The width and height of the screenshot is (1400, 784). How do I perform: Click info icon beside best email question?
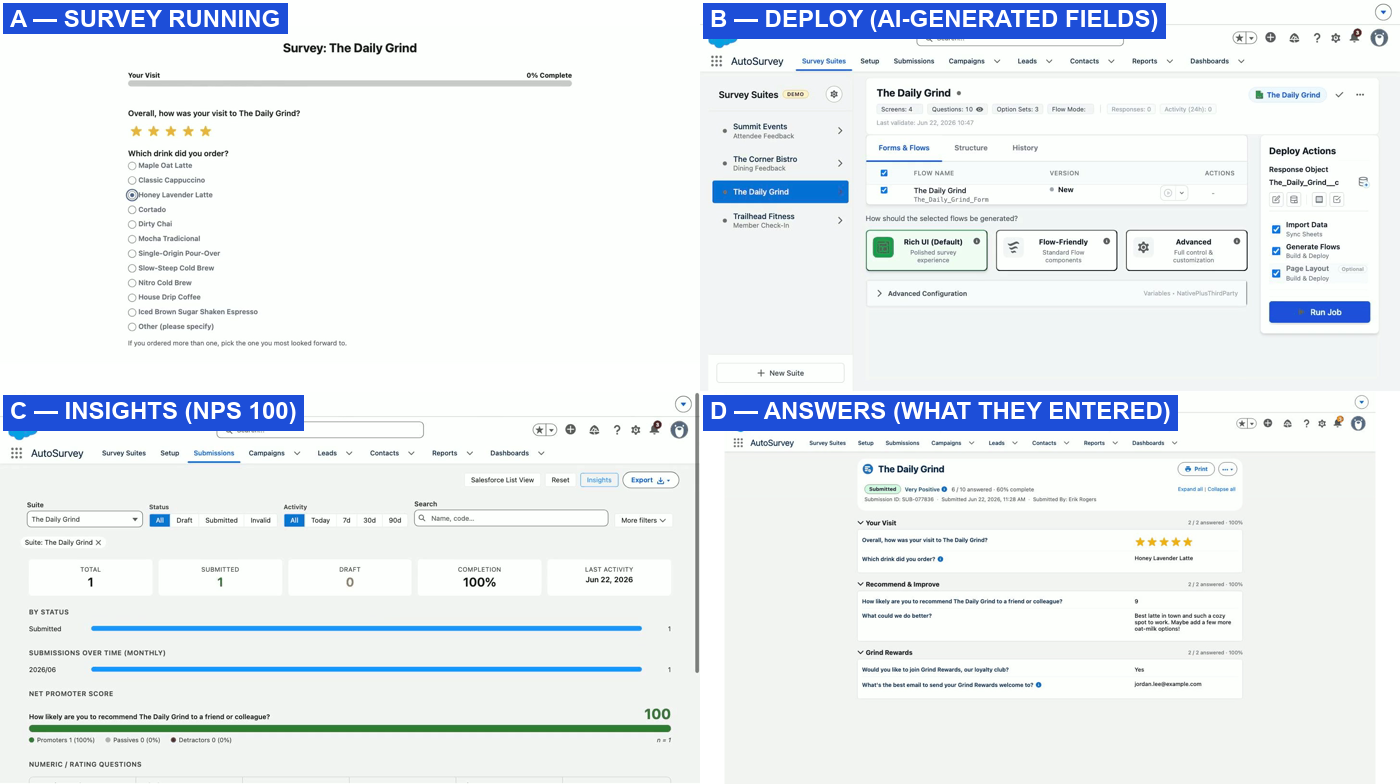pyautogui.click(x=1039, y=685)
